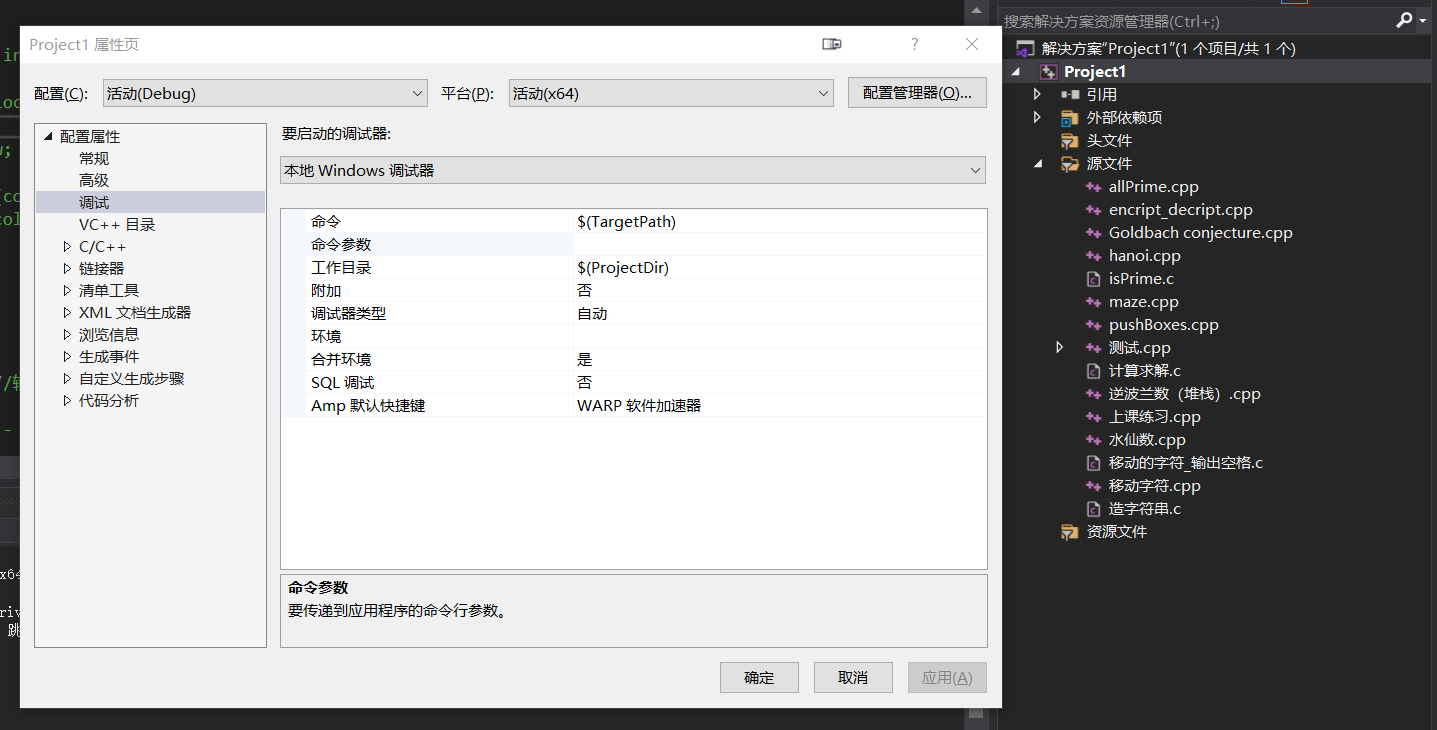Click the WARP 软件加速器 value

[639, 406]
